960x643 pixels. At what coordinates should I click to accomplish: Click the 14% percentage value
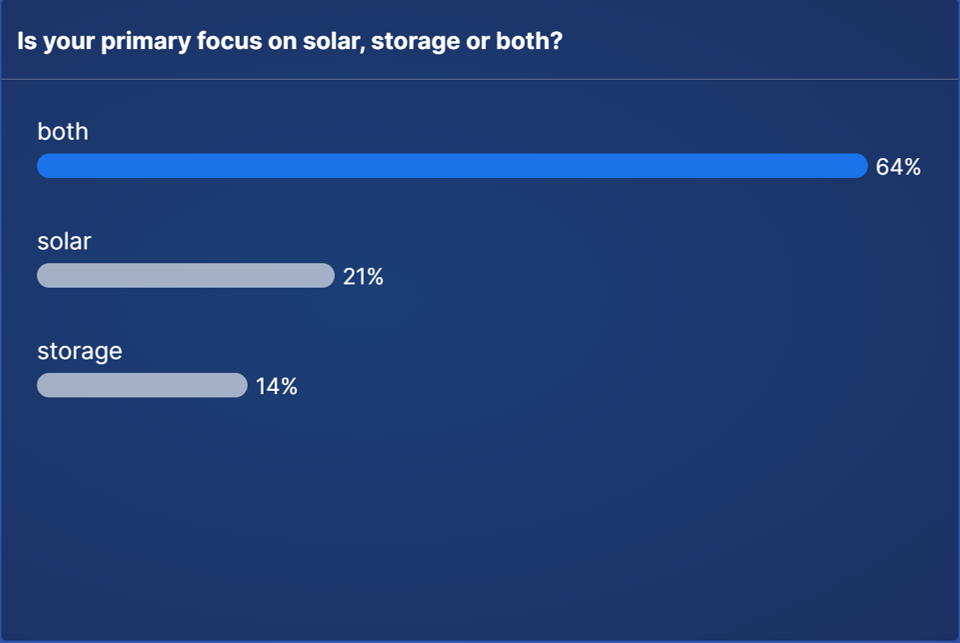click(x=276, y=386)
